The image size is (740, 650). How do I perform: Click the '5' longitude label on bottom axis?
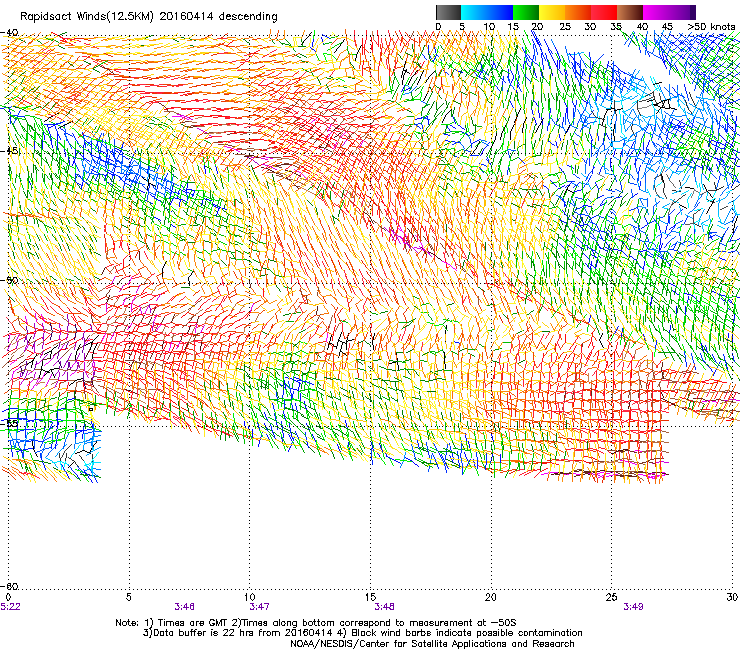point(129,597)
